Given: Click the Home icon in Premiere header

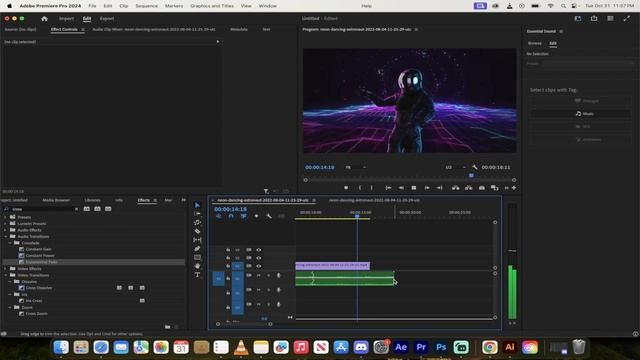Looking at the screenshot, I should coord(44,18).
